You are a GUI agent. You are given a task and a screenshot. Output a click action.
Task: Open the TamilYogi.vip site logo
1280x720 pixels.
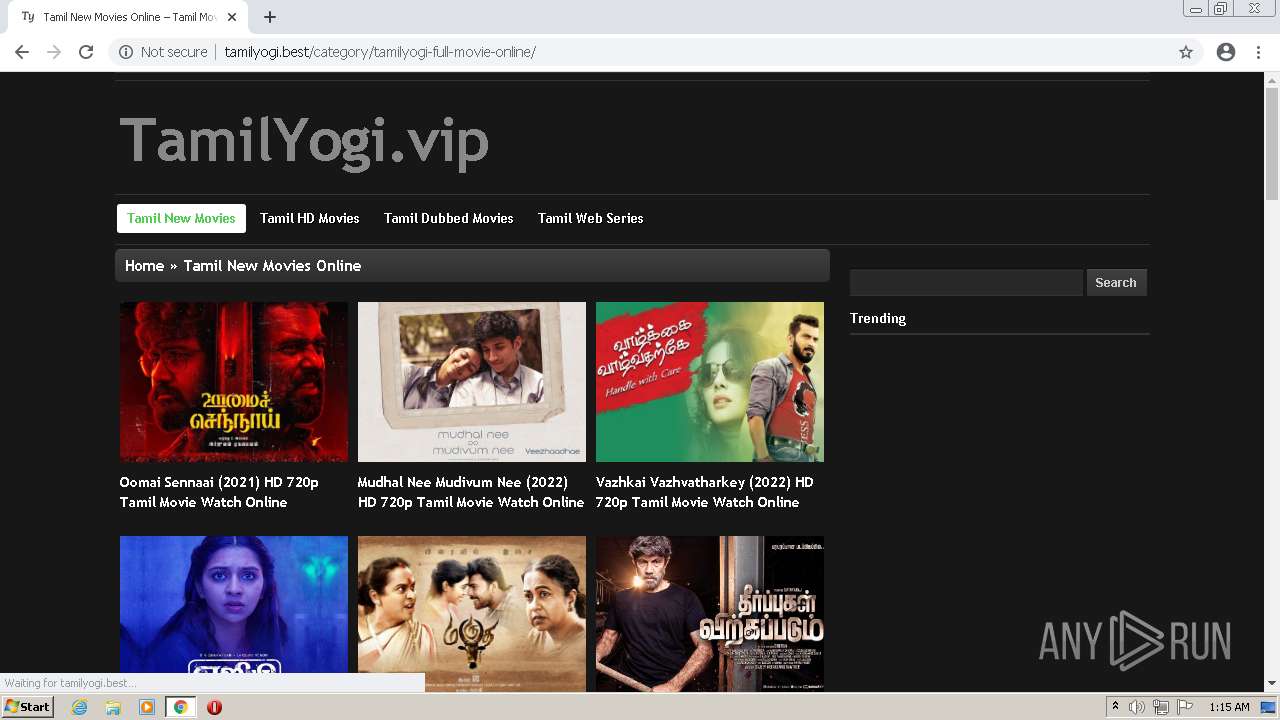[x=304, y=140]
